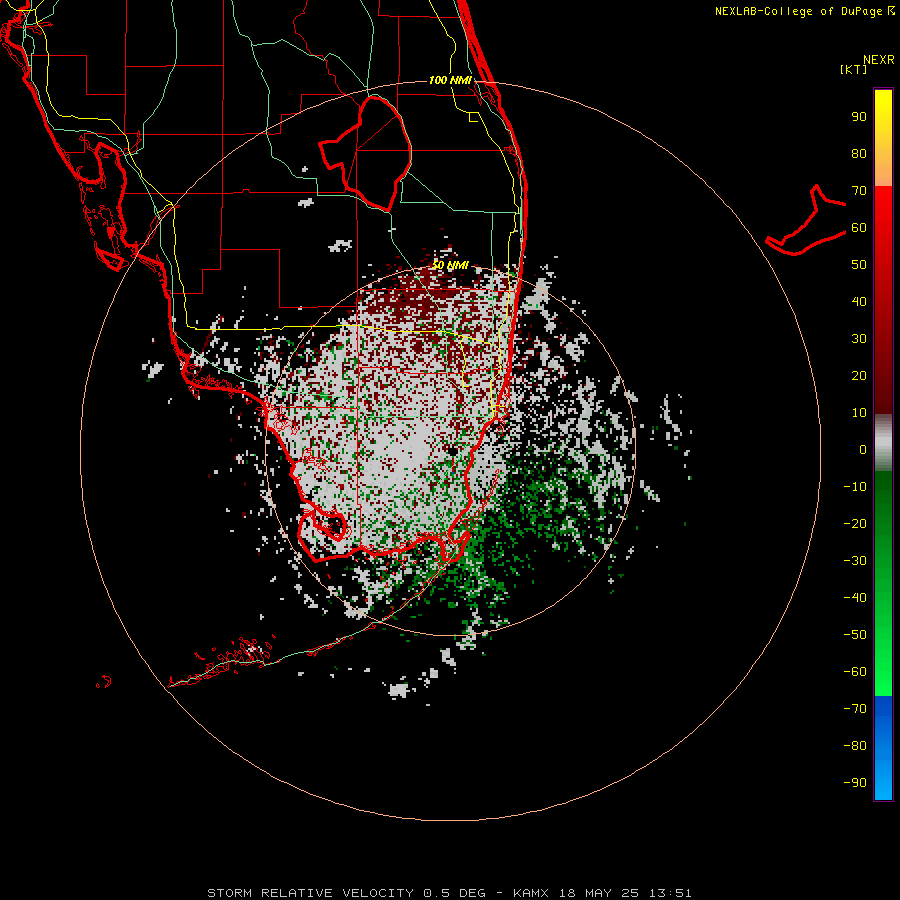The height and width of the screenshot is (900, 900).
Task: Click the 80 value on the velocity scale
Action: (859, 153)
